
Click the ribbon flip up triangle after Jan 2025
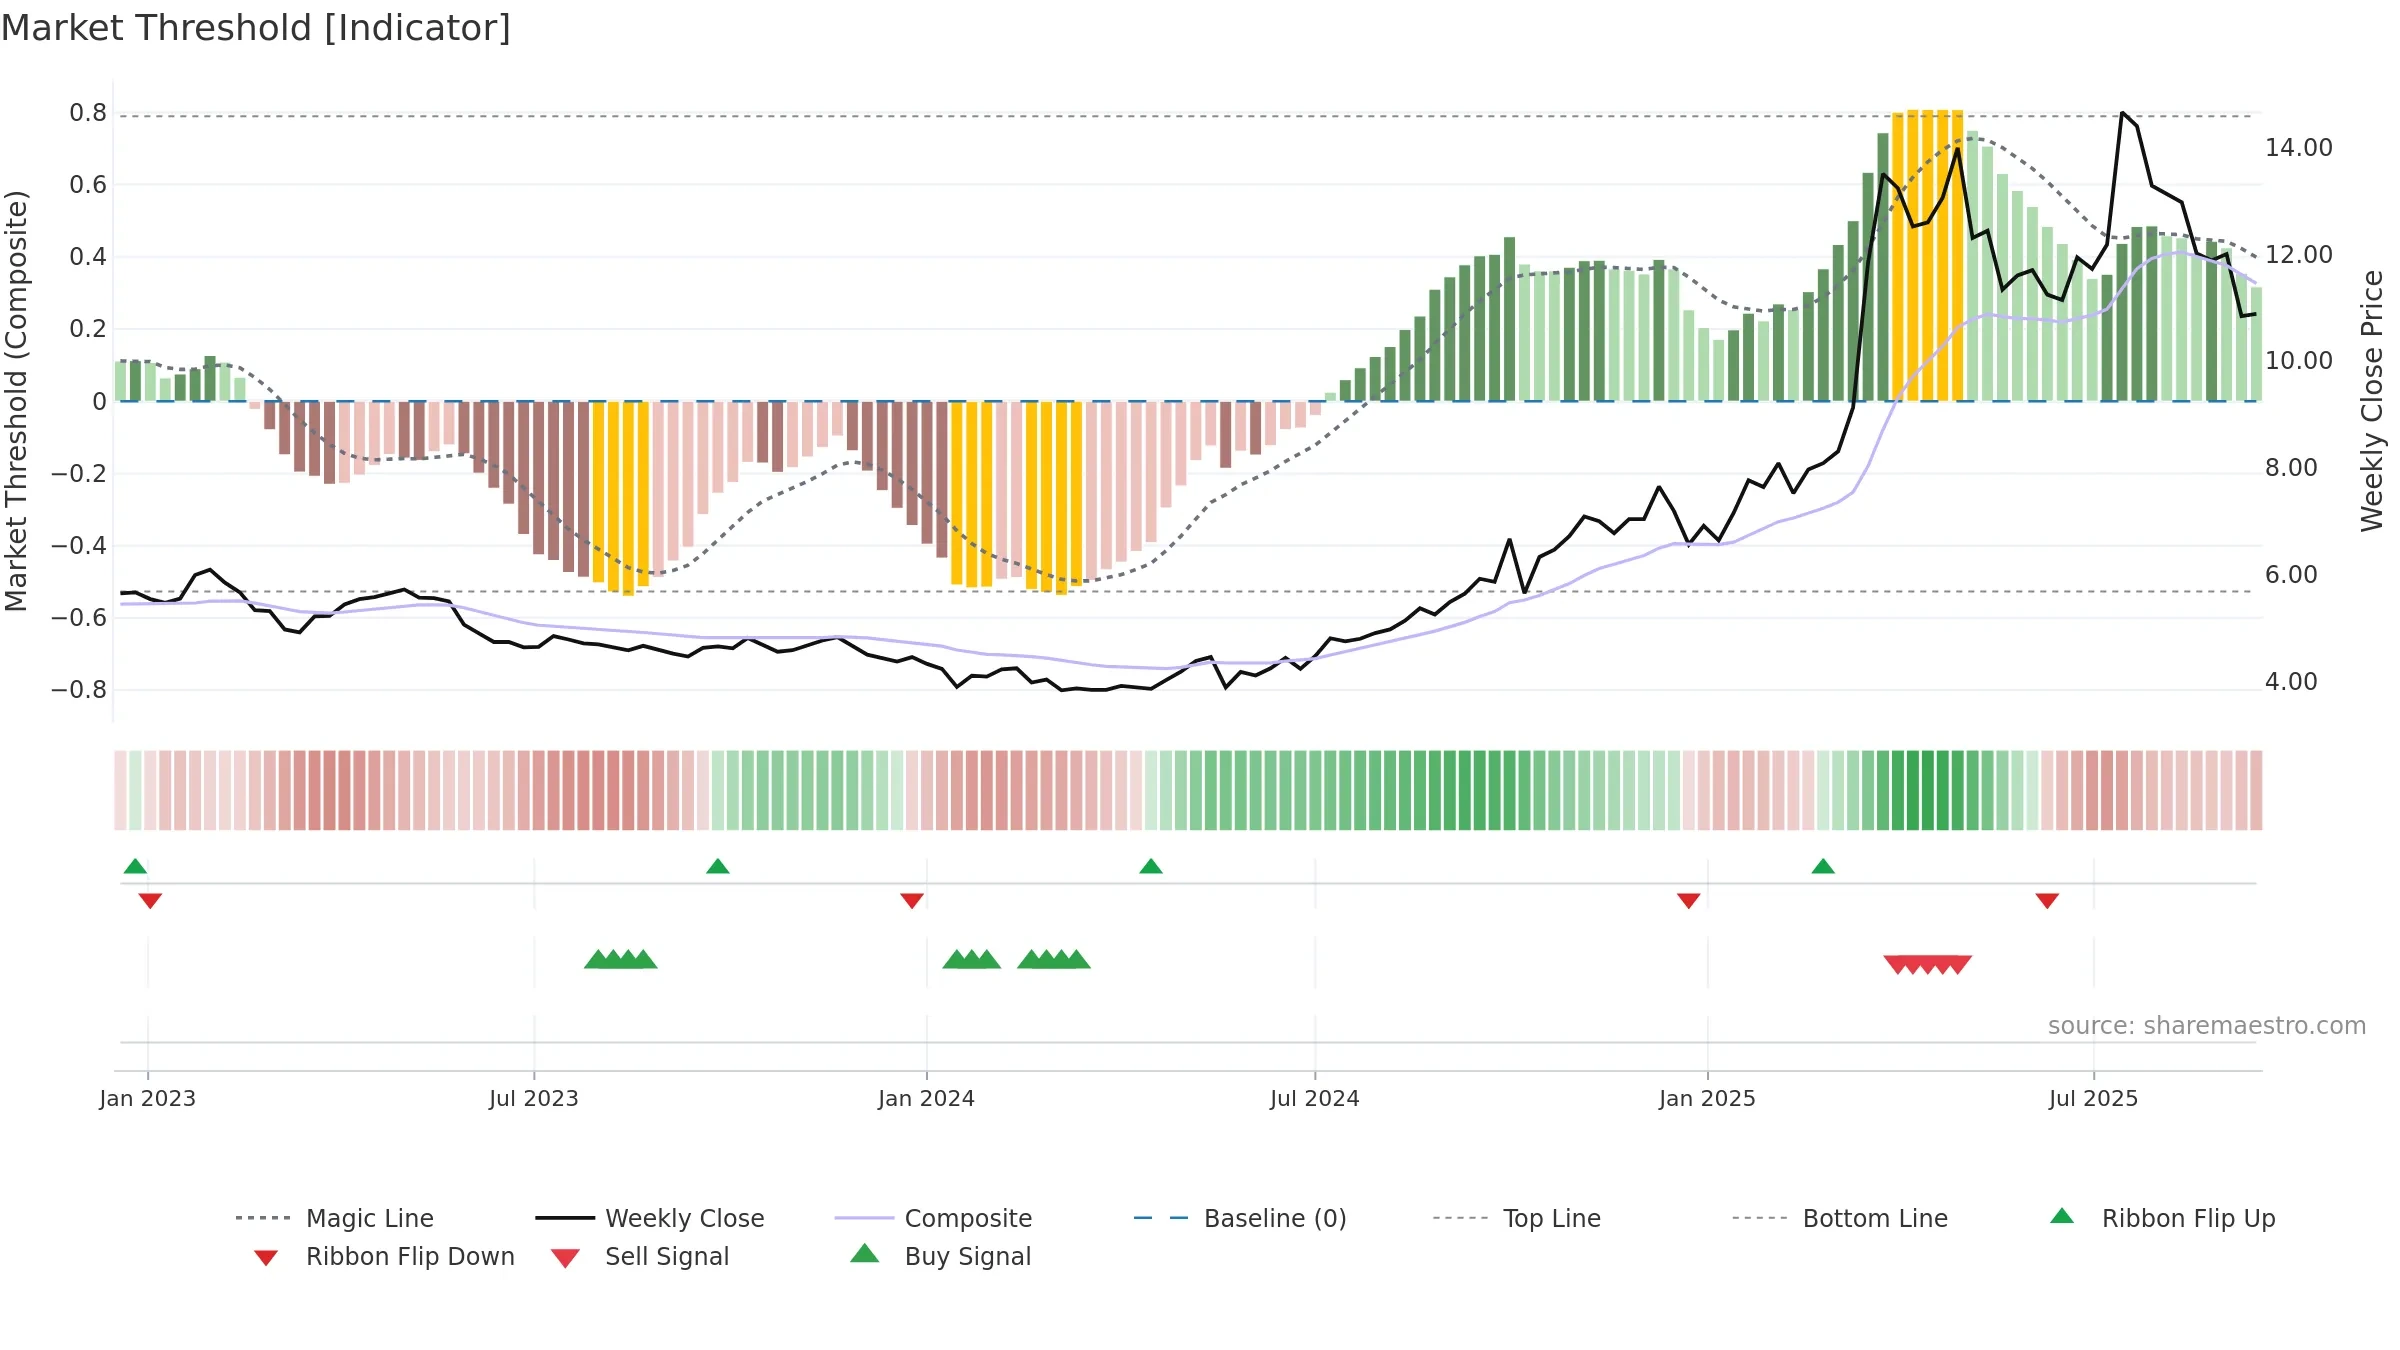(1823, 866)
